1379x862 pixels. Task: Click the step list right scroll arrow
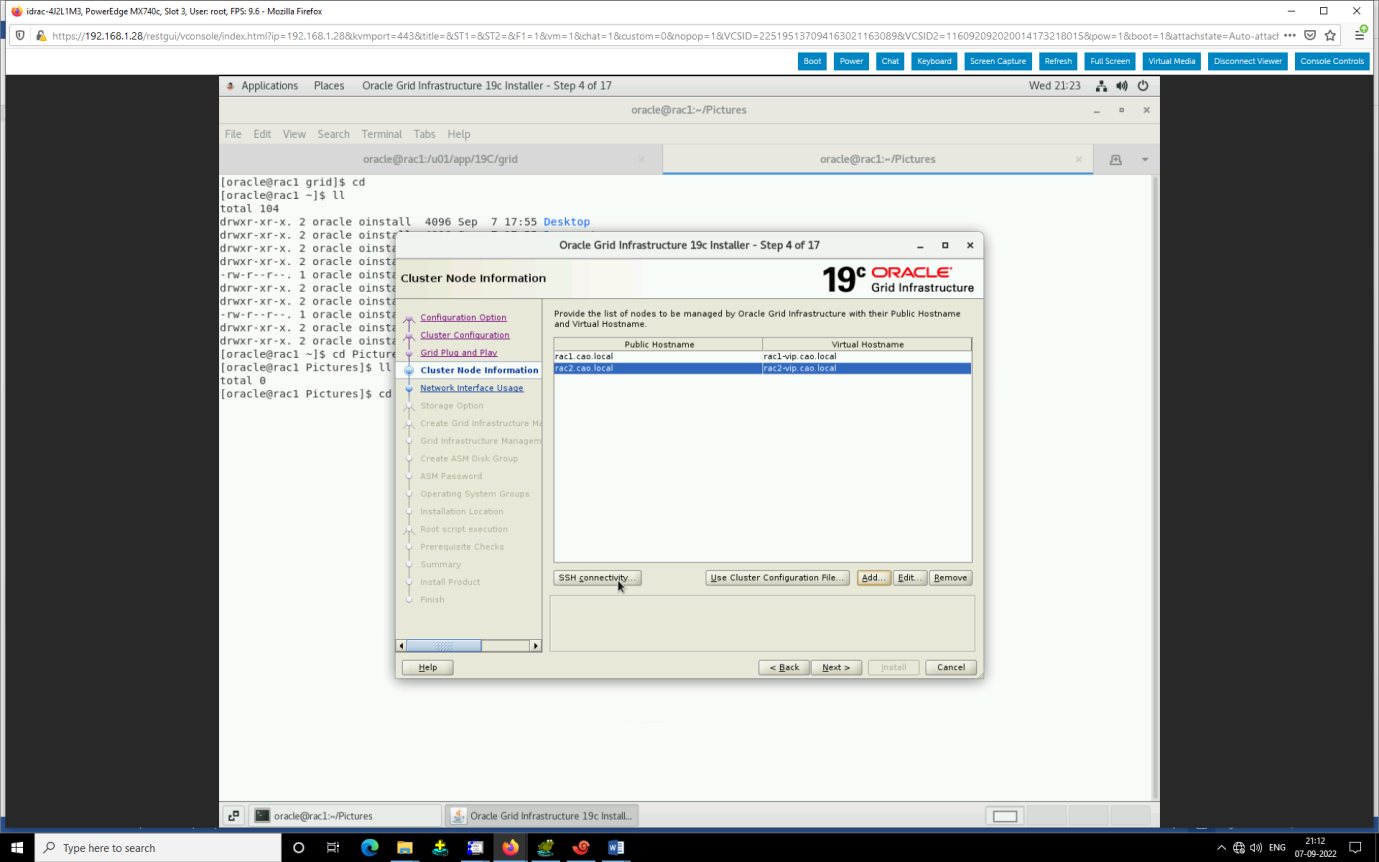(x=536, y=646)
